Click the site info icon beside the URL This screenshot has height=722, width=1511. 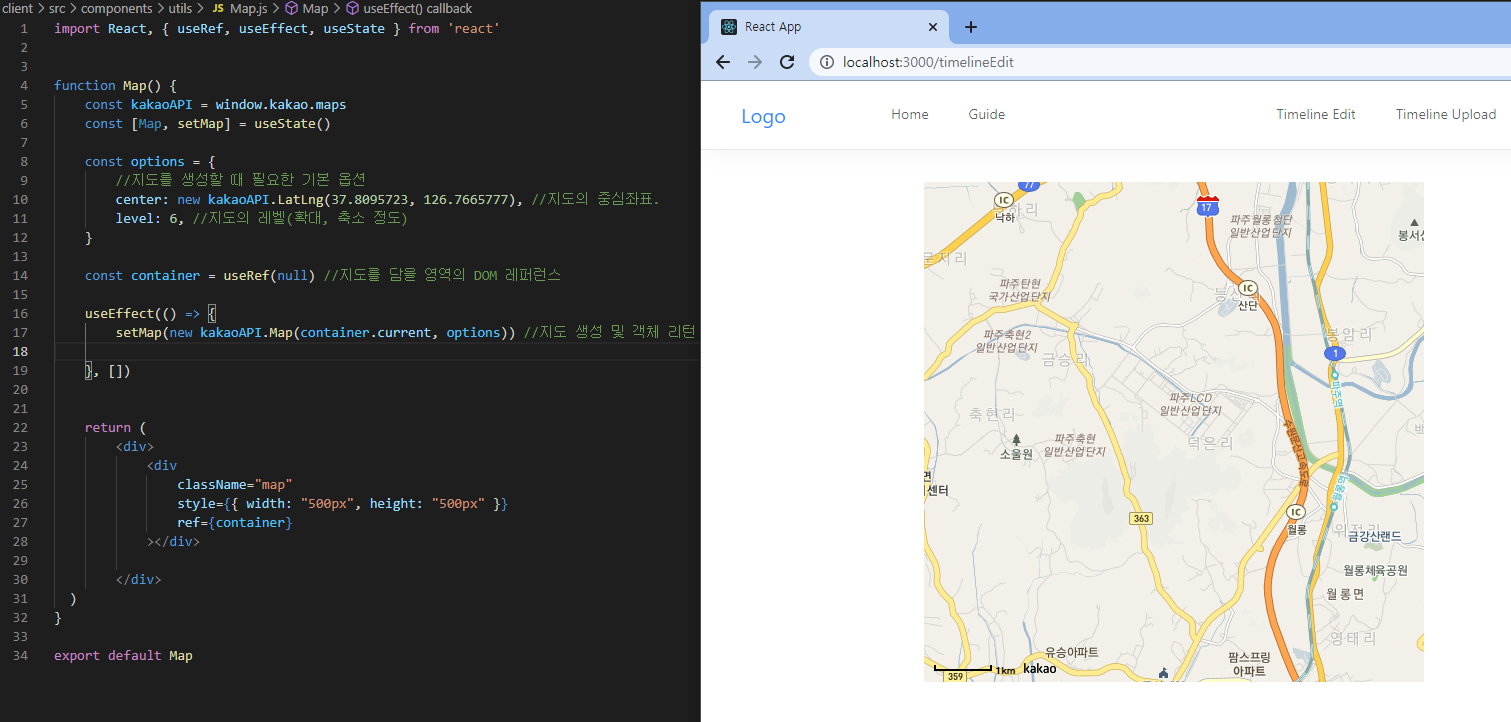pyautogui.click(x=826, y=61)
